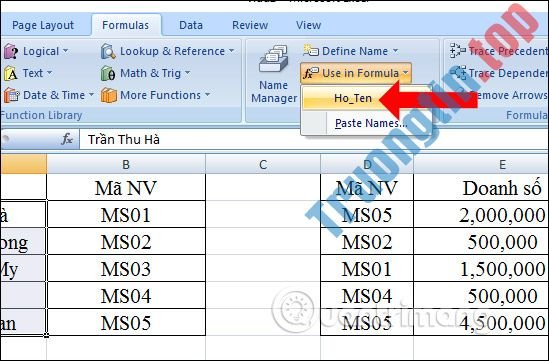
Task: Click the Use in Formula label
Action: (x=361, y=73)
